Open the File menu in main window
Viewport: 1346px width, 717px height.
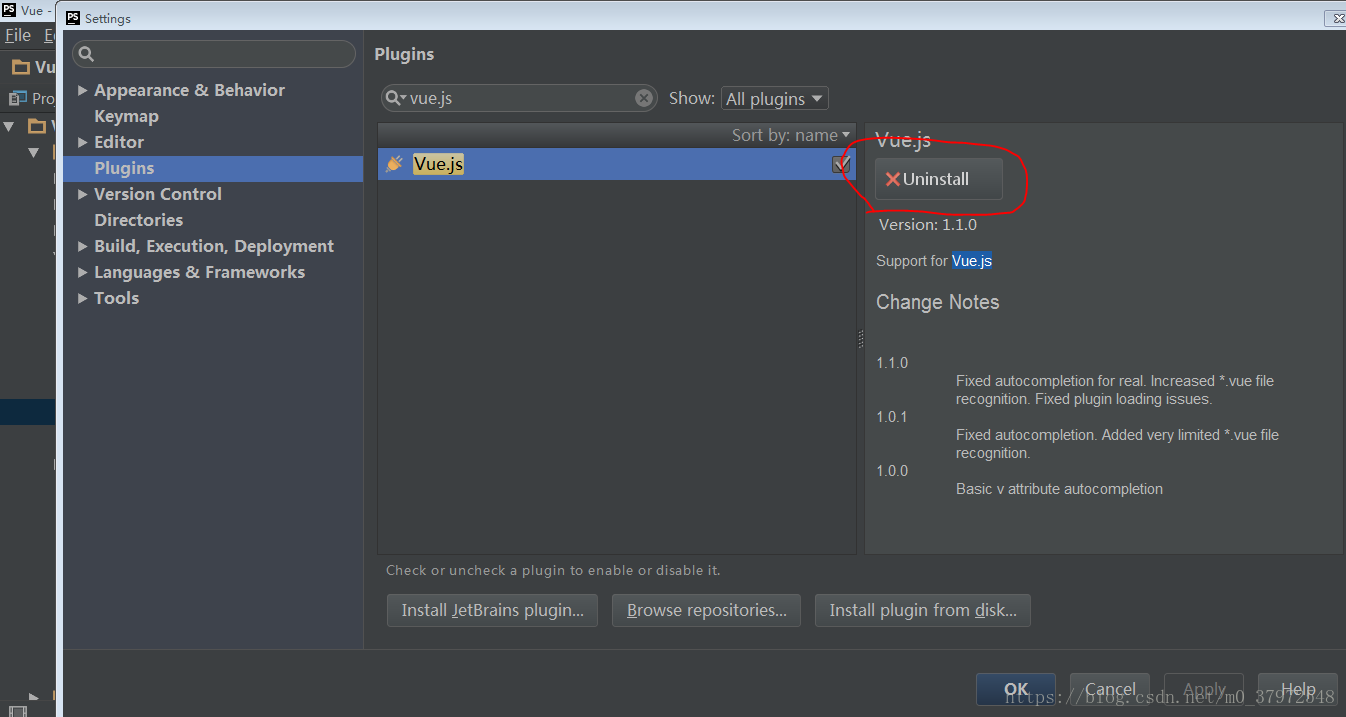click(18, 35)
